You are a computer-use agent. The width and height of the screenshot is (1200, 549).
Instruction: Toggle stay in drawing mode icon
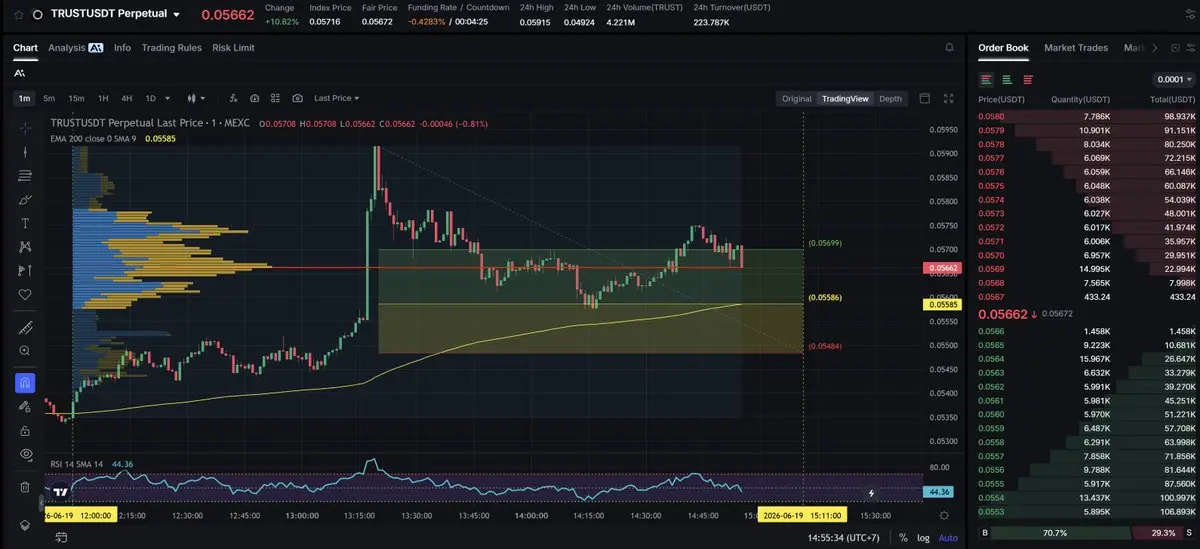25,406
